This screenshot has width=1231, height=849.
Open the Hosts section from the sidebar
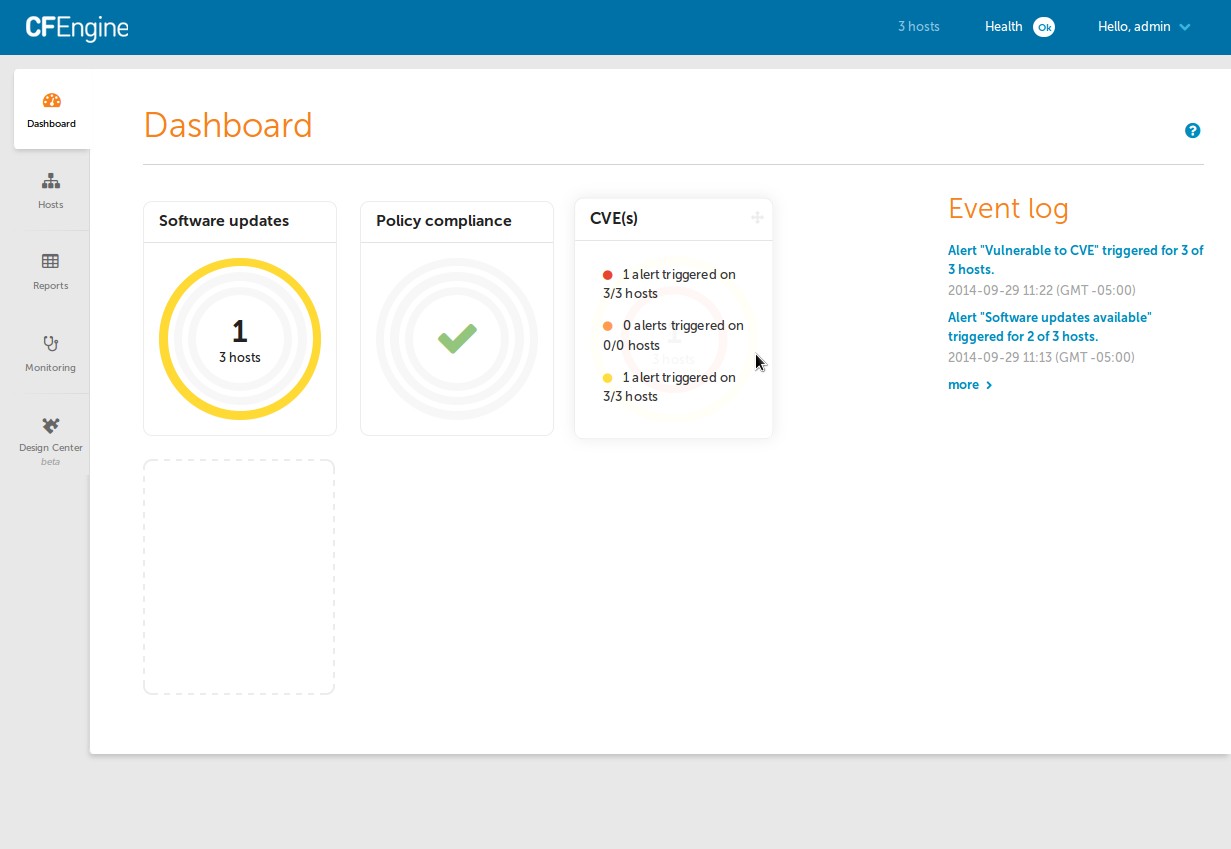[50, 192]
